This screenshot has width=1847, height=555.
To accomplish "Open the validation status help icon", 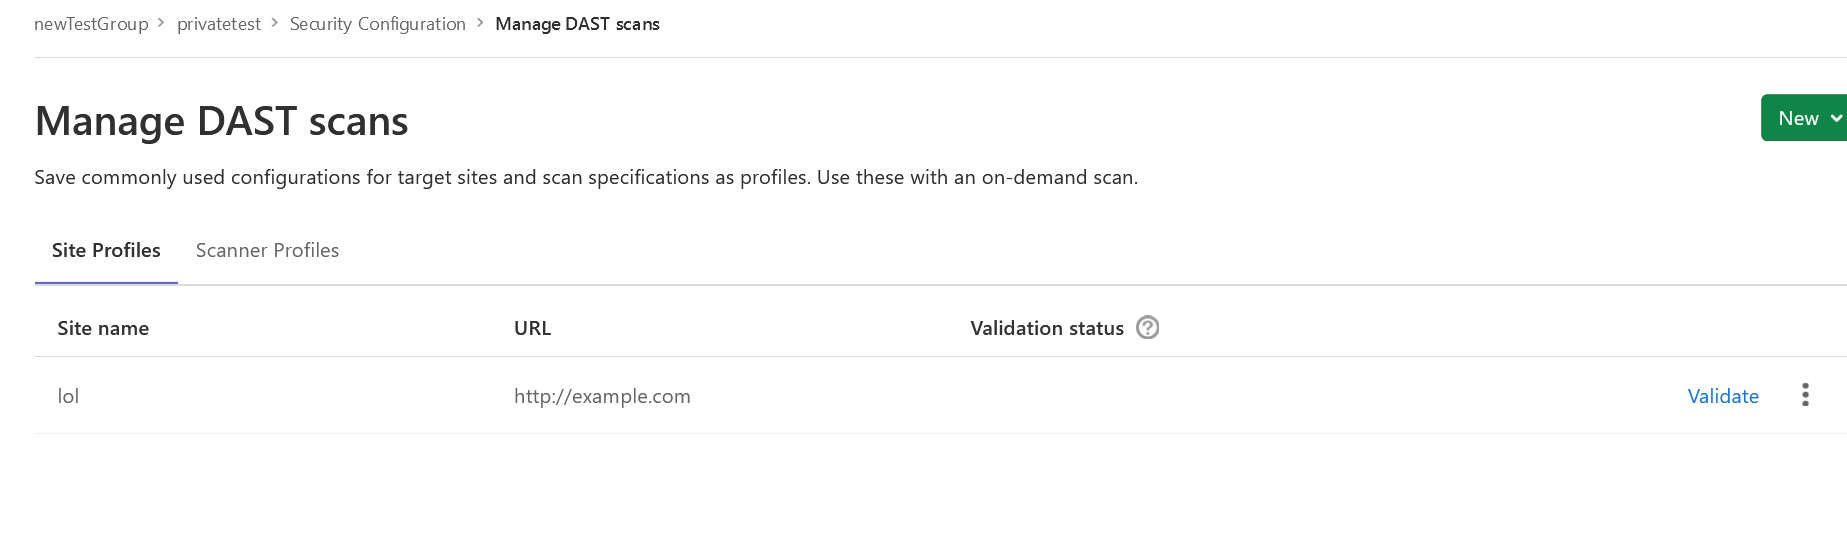I will click(1147, 328).
